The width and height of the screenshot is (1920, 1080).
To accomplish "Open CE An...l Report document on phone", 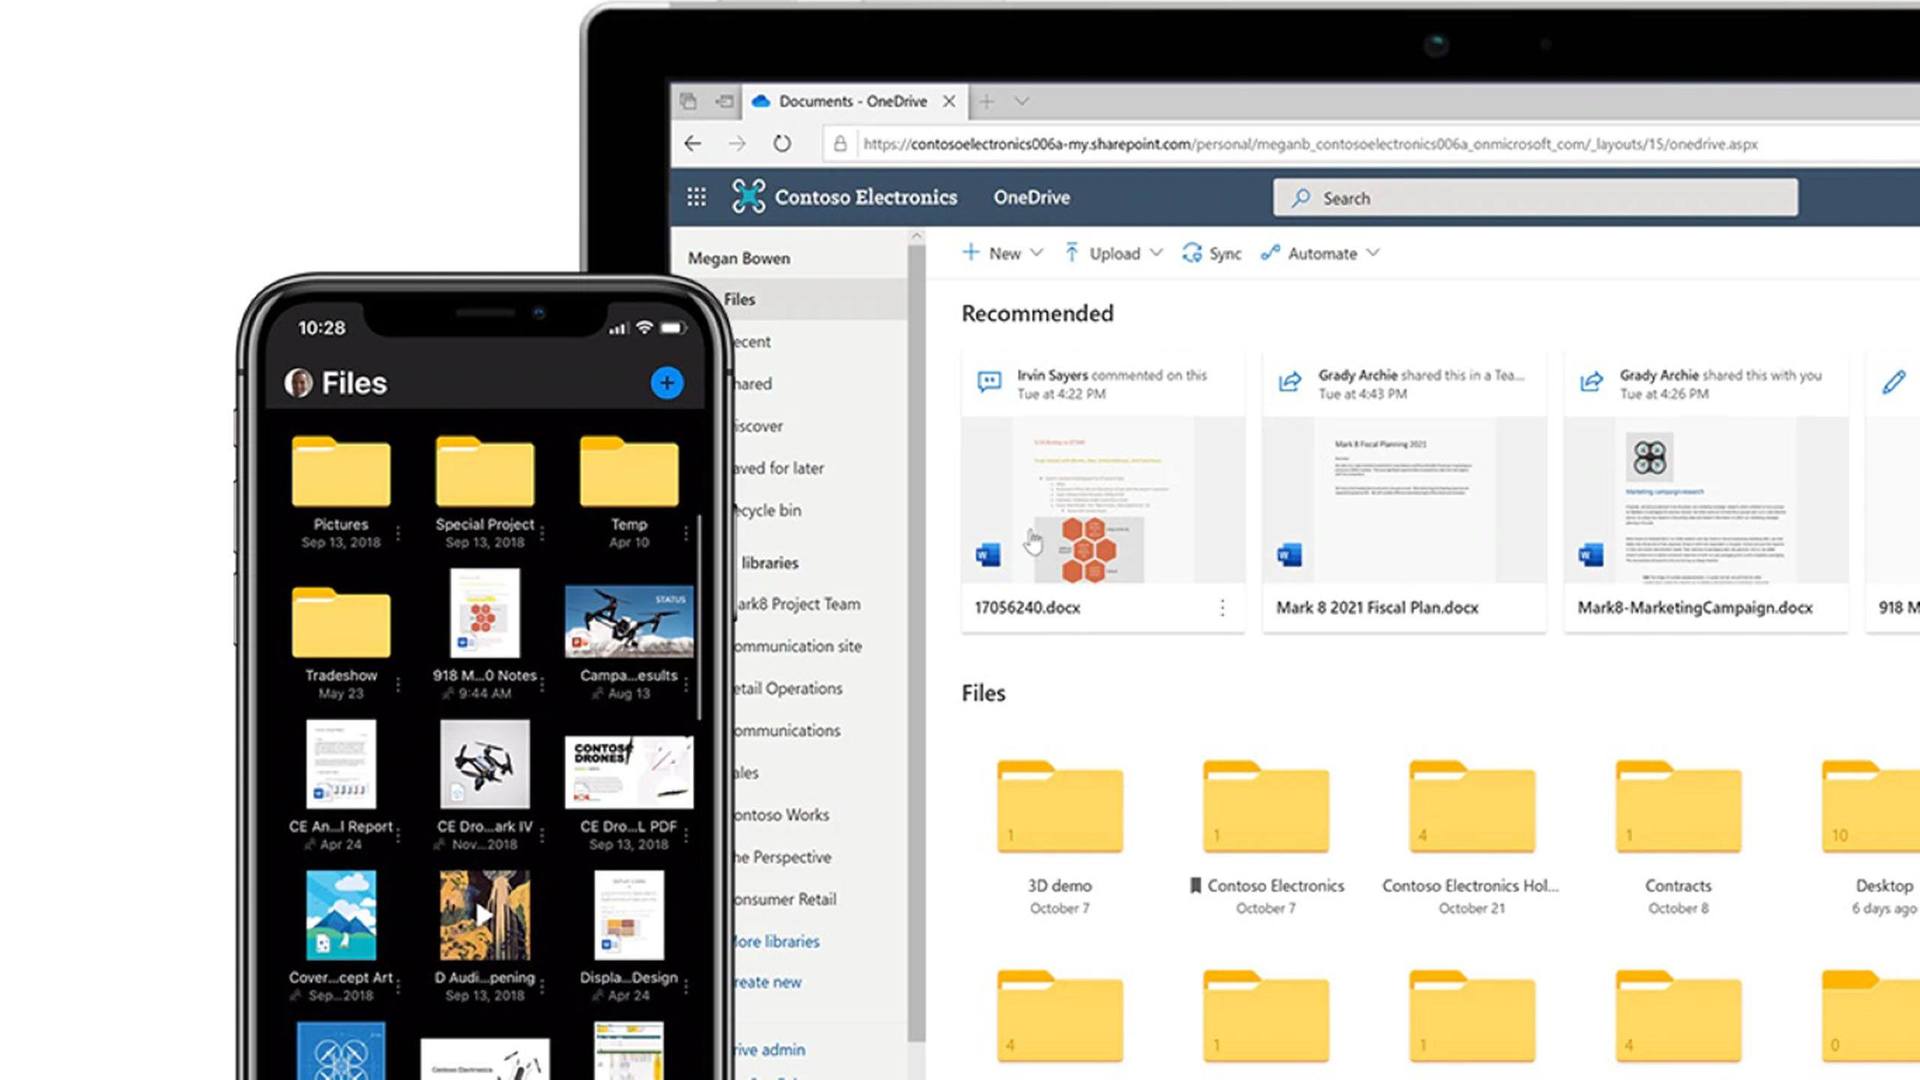I will [341, 764].
